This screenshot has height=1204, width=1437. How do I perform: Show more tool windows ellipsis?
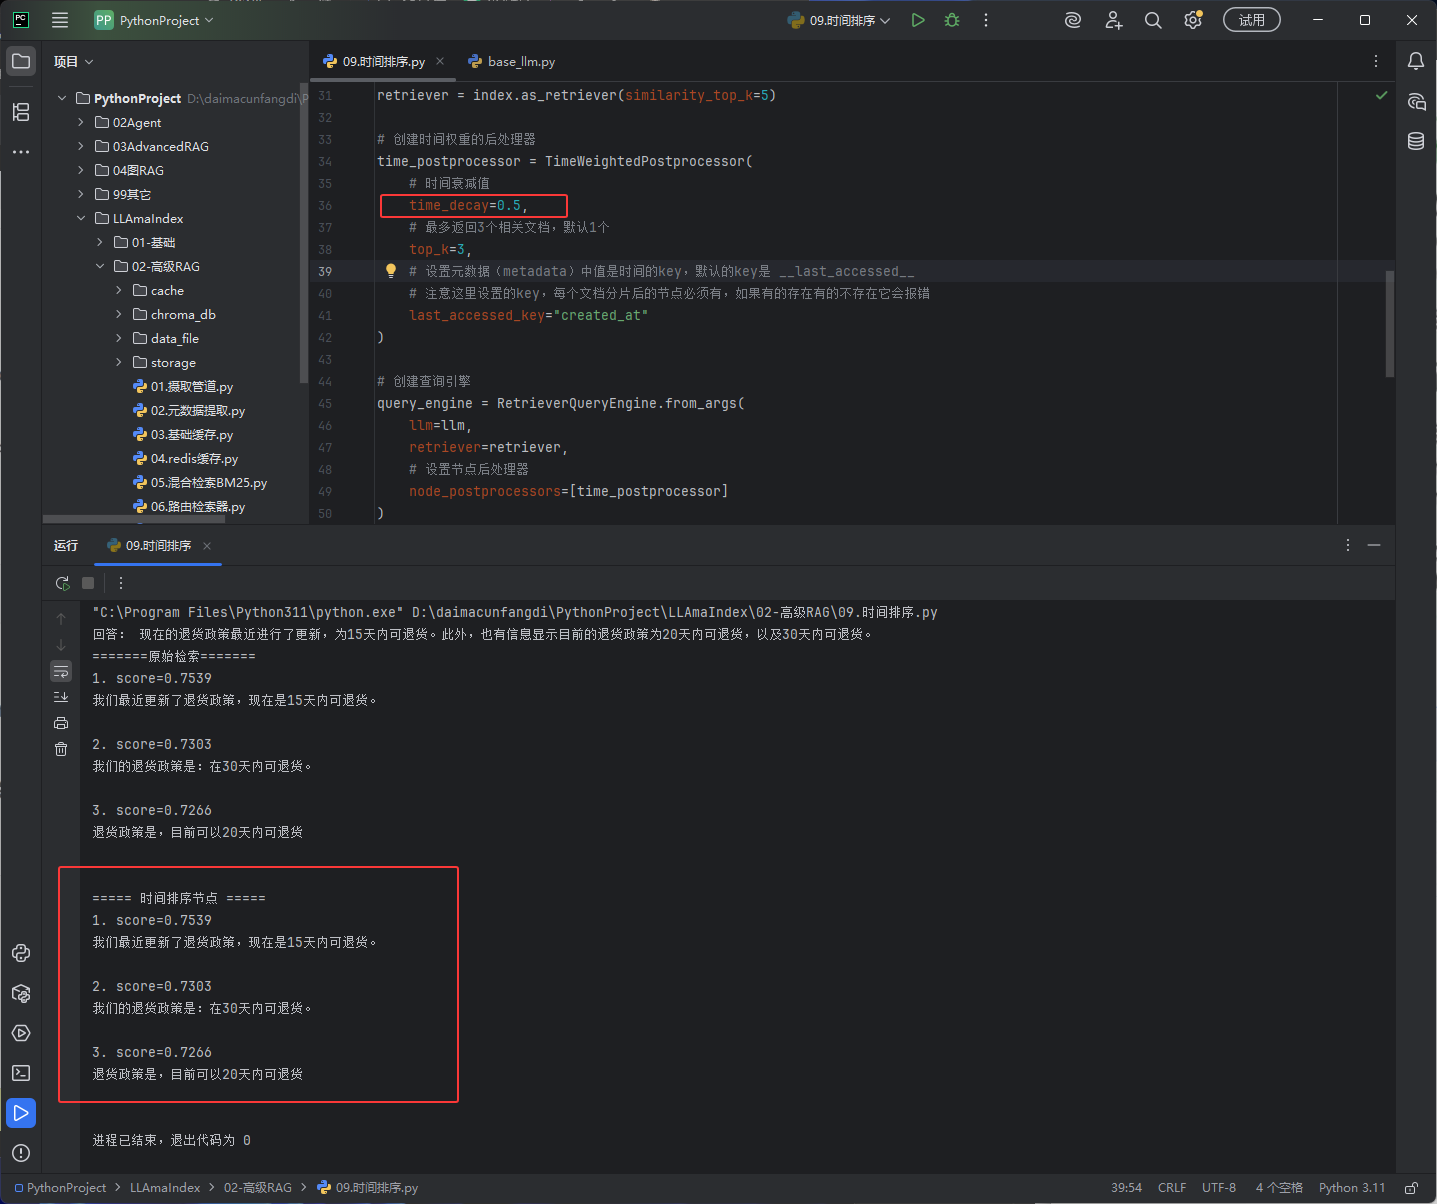point(21,152)
